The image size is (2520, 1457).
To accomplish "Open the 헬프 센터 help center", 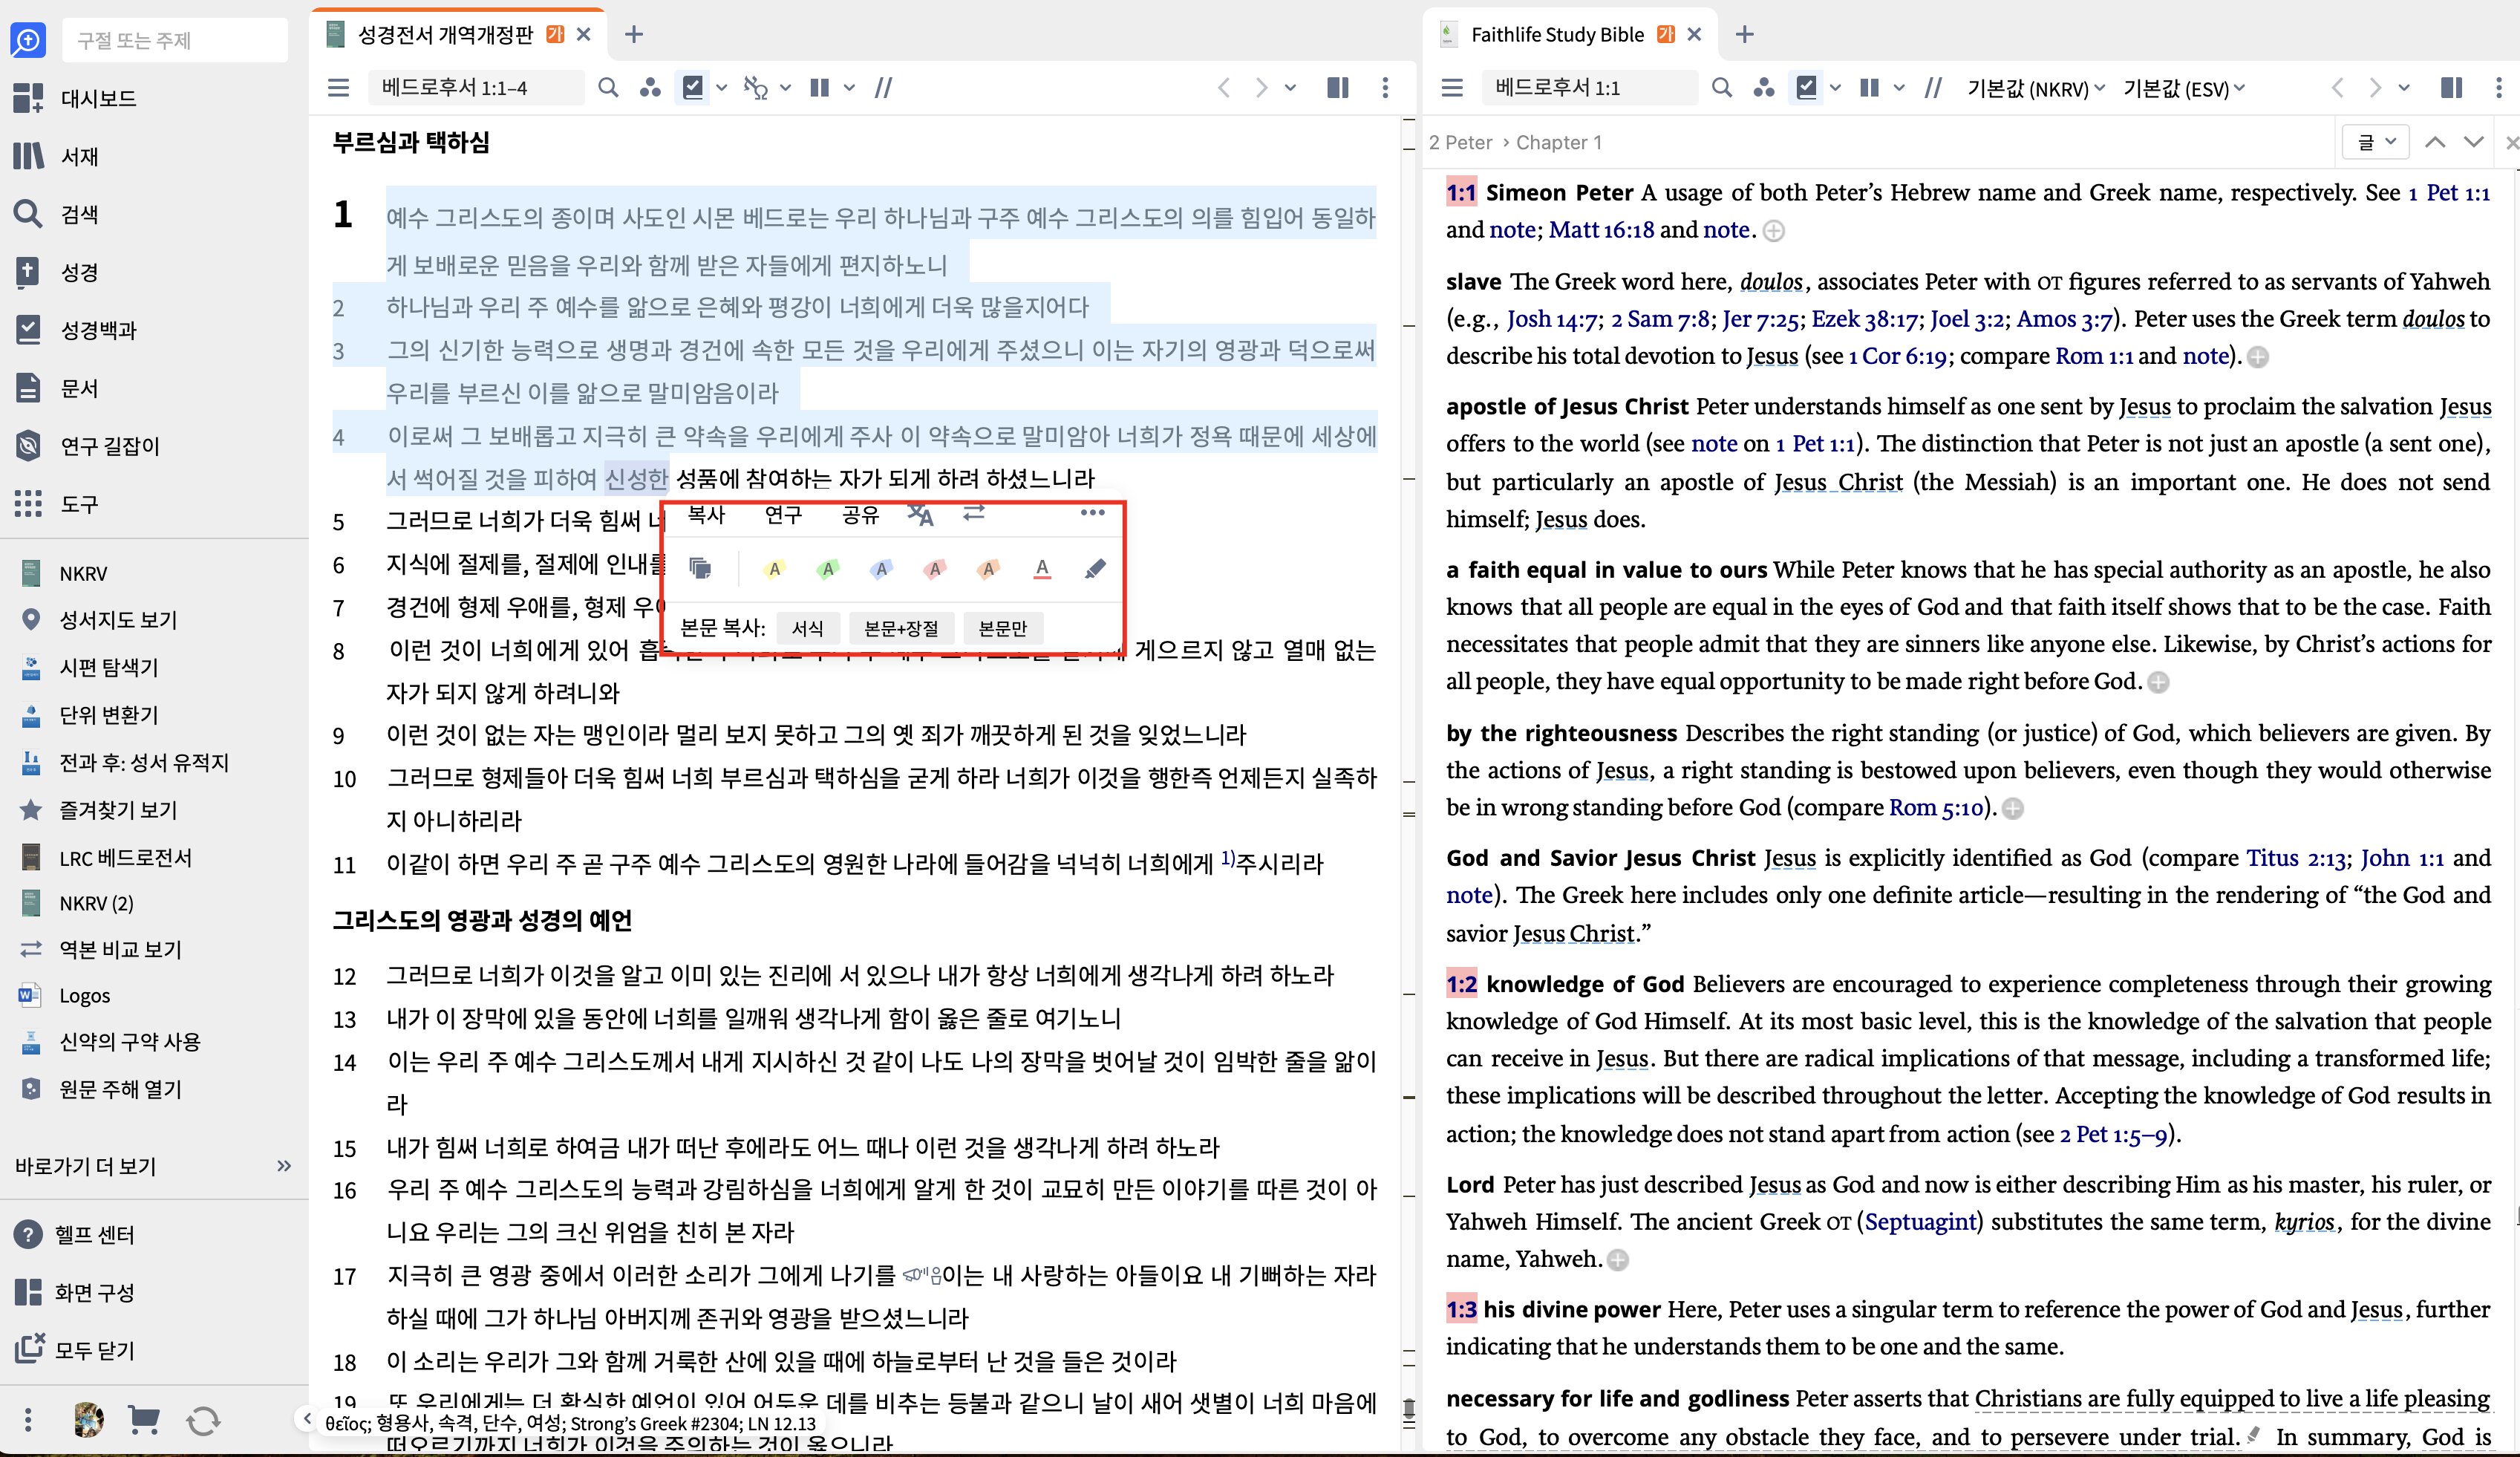I will [x=75, y=1235].
